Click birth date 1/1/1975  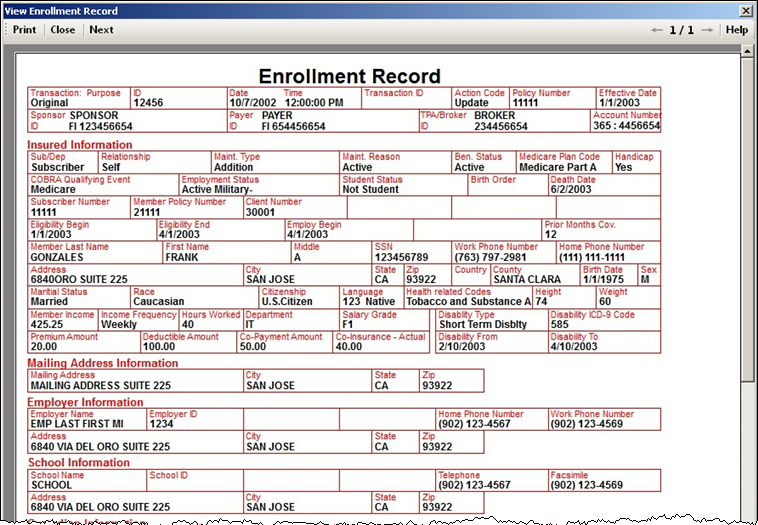tap(603, 279)
